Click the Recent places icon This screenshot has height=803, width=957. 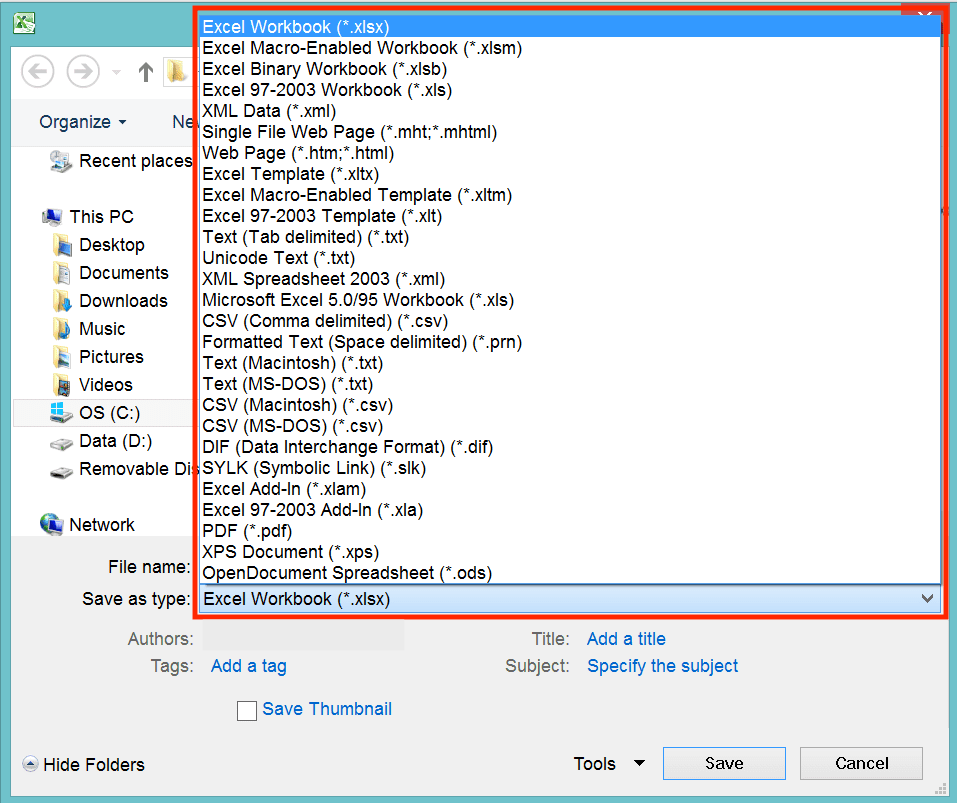click(x=60, y=161)
